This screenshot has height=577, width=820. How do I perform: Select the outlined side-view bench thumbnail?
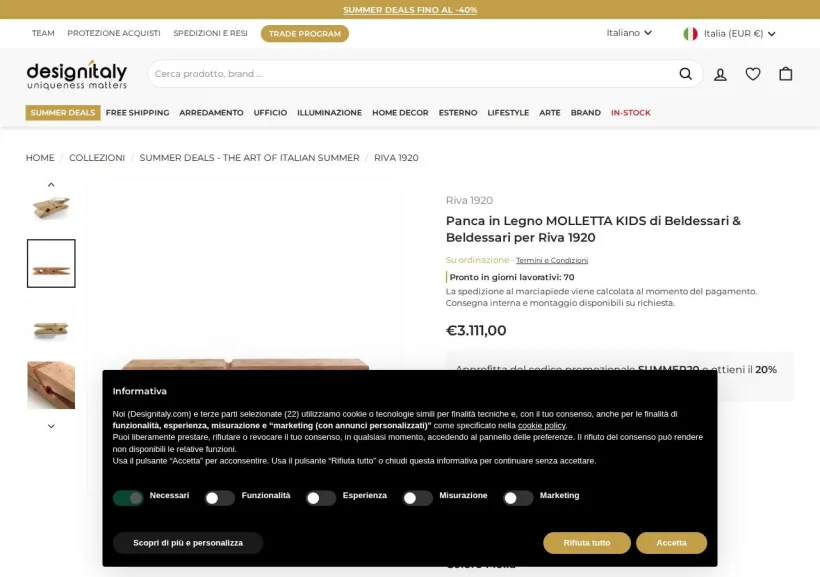point(51,263)
